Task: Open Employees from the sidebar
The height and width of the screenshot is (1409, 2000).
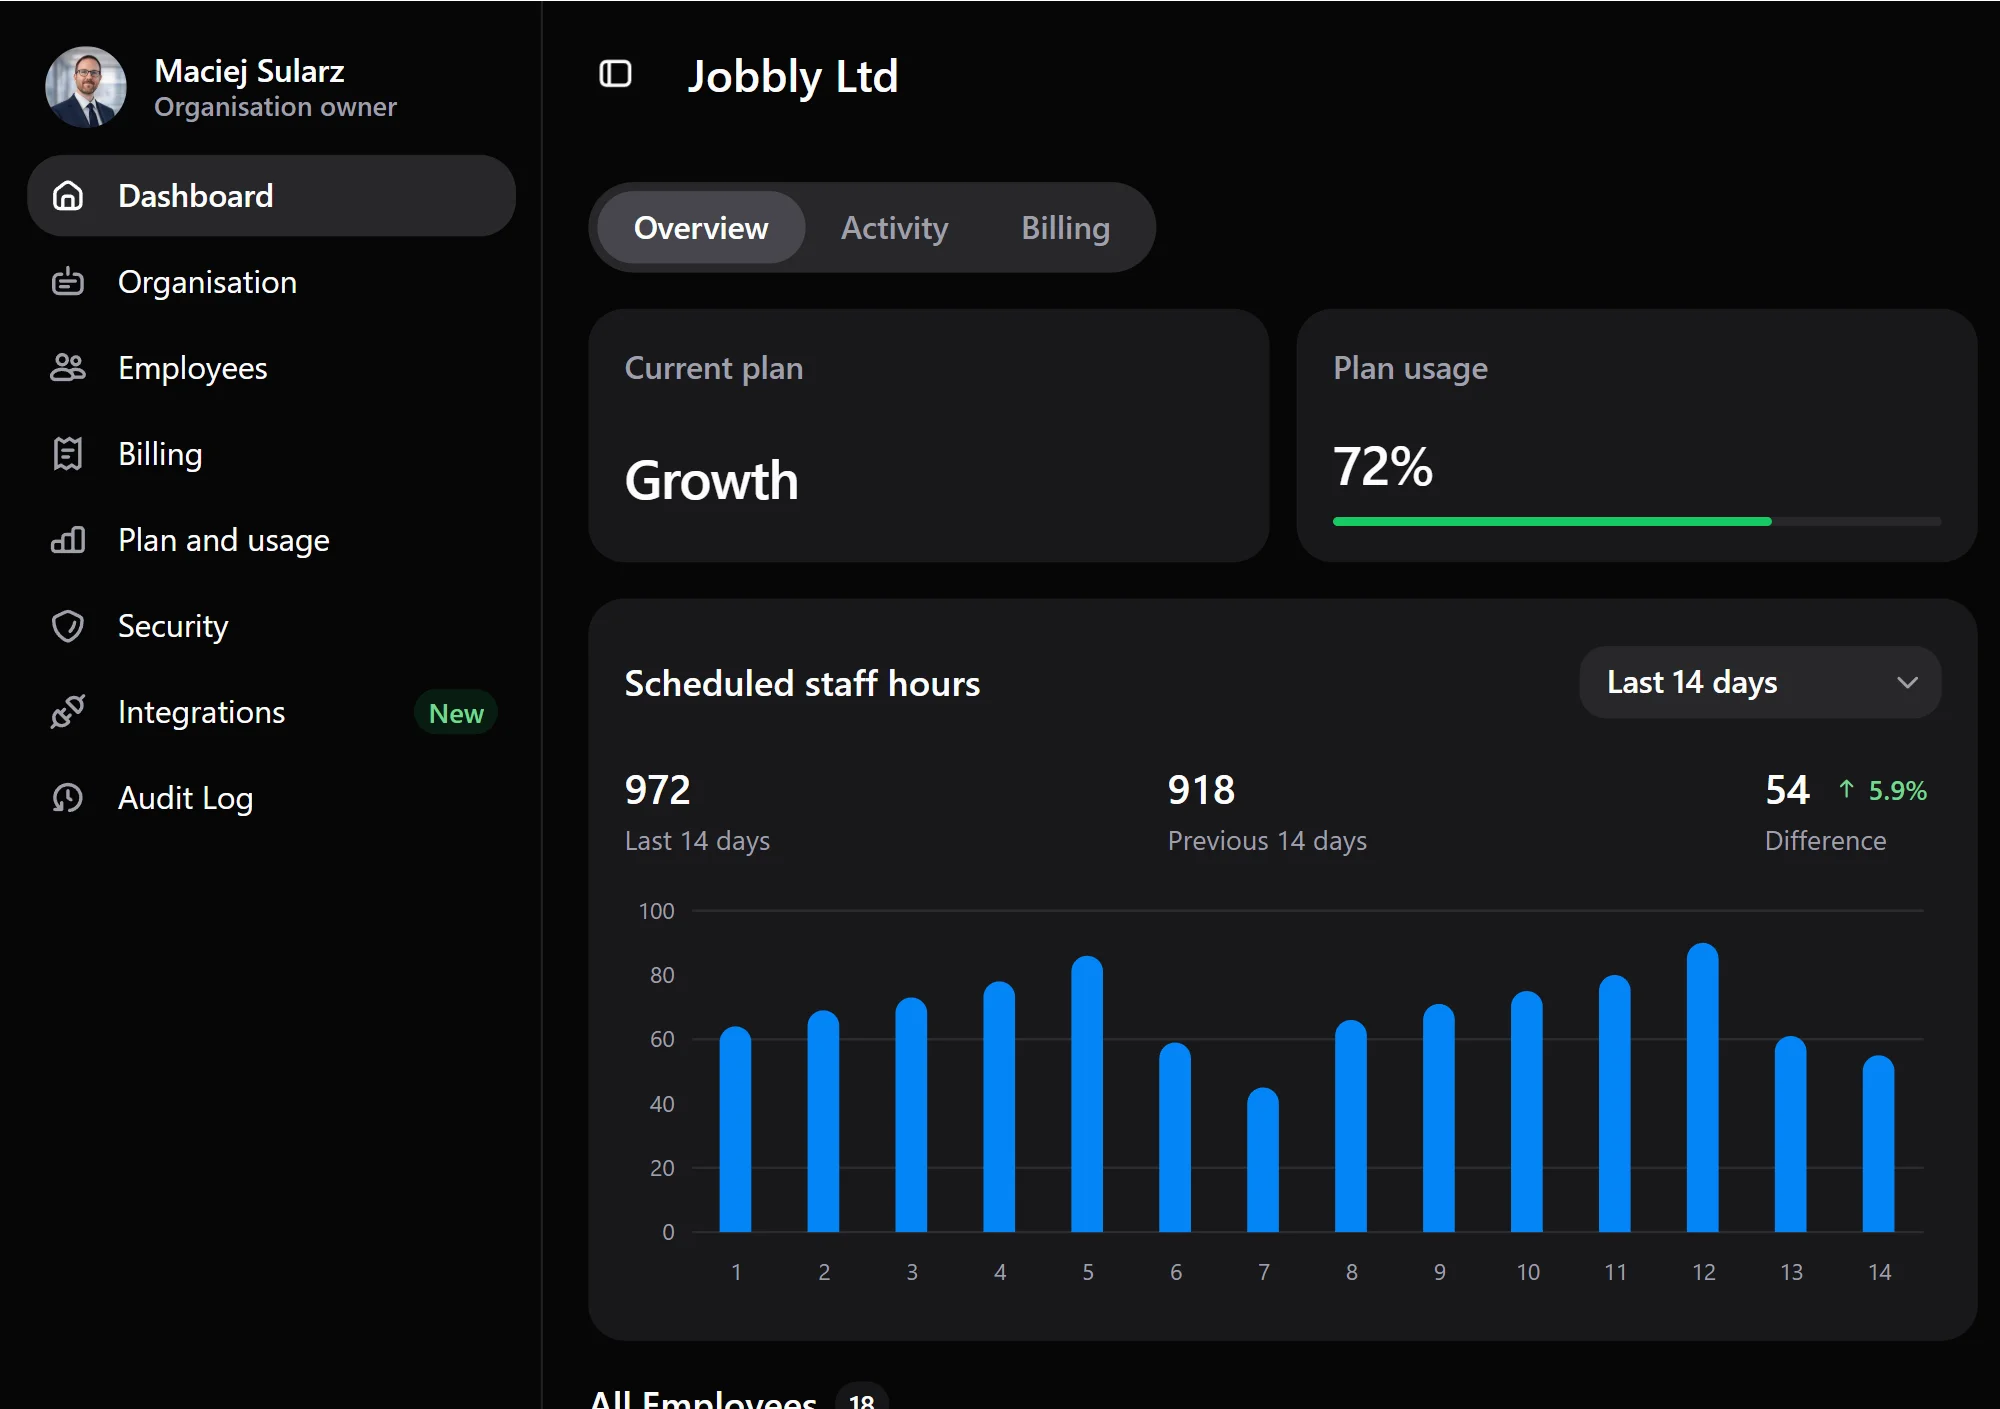Action: click(272, 368)
